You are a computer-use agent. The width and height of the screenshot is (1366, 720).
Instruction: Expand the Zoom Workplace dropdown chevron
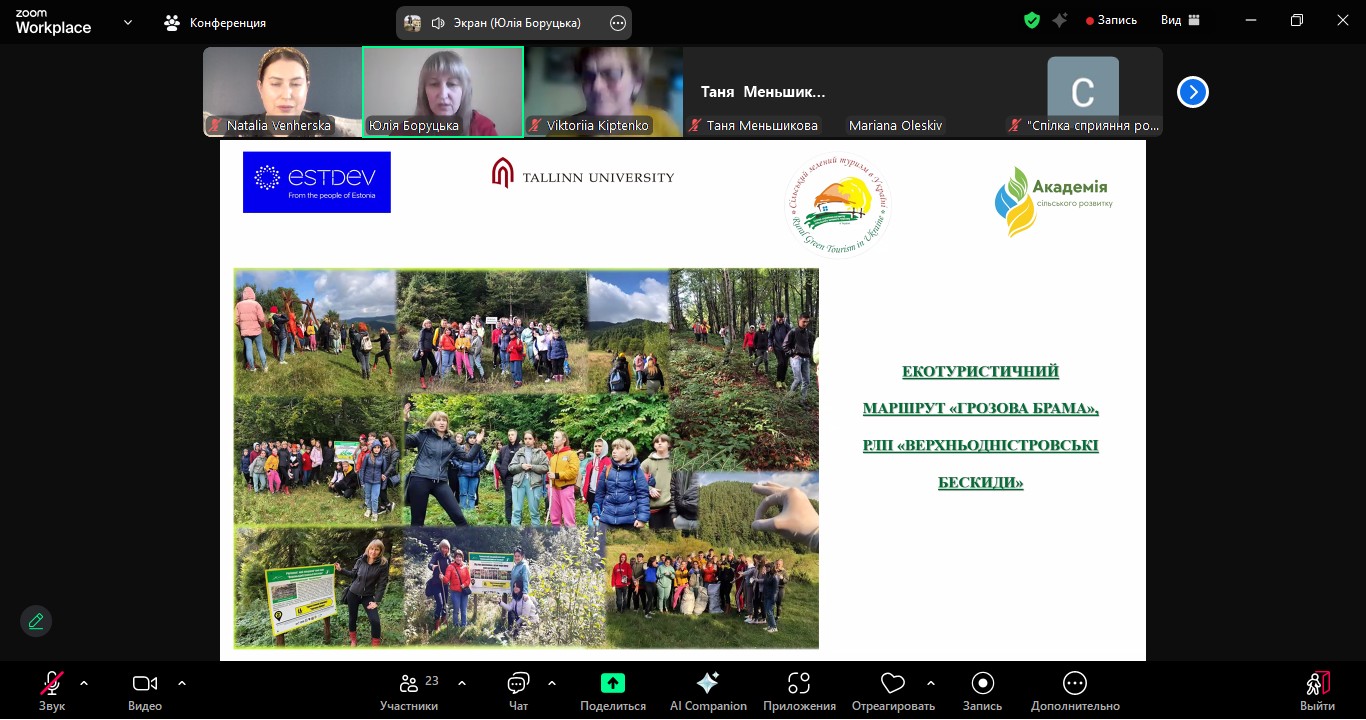128,22
